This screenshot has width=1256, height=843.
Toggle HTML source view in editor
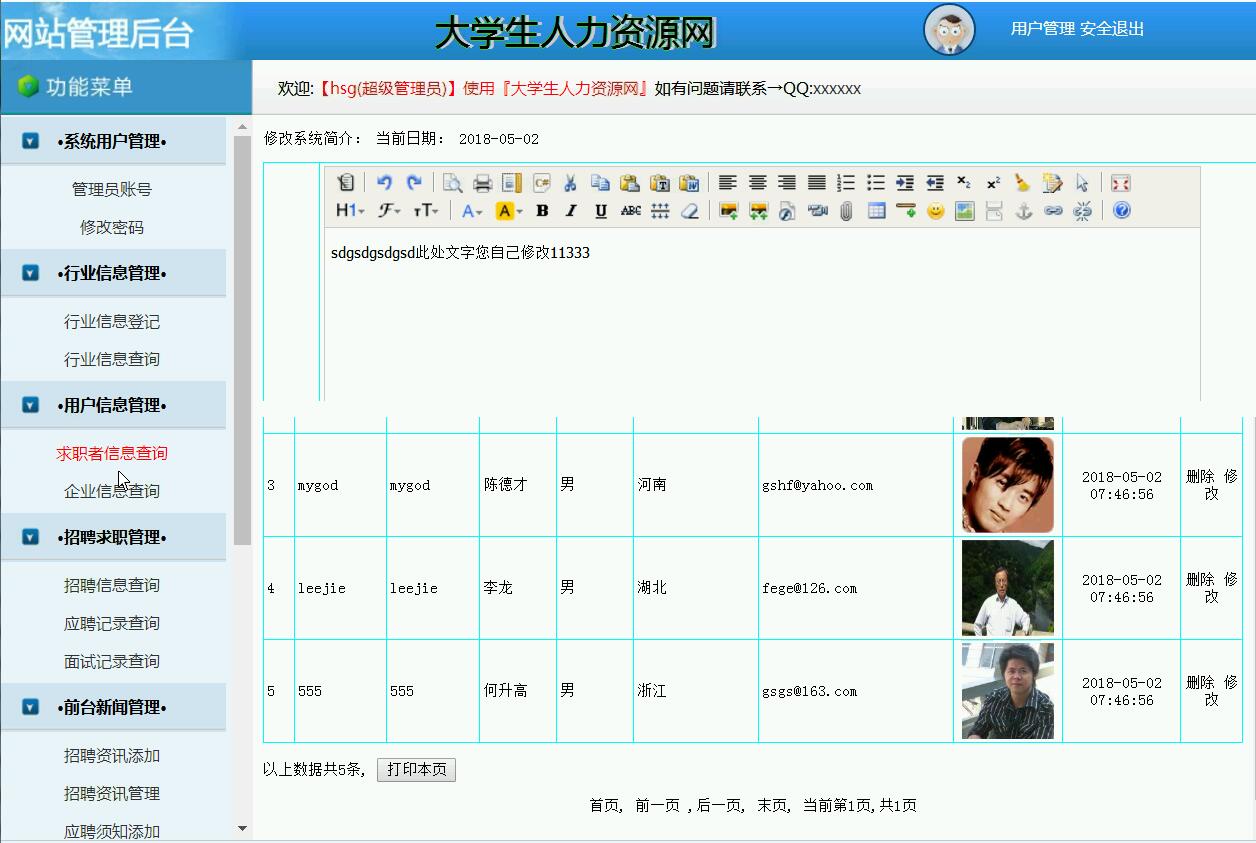(x=346, y=182)
